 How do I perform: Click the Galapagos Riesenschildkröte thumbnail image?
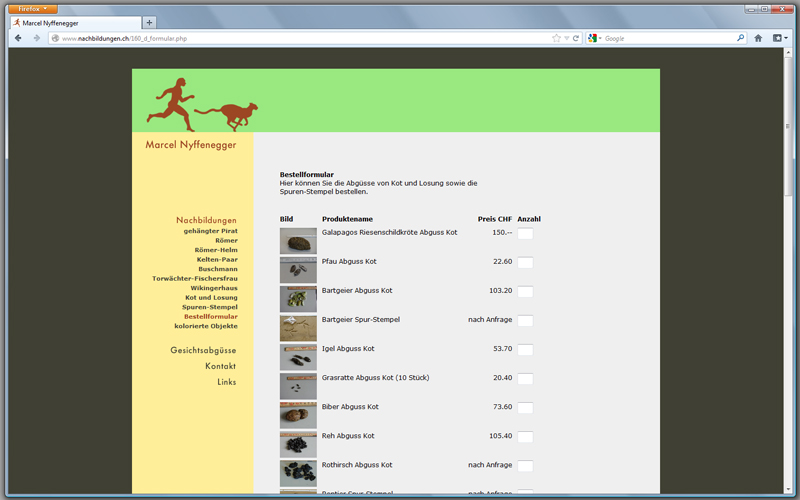[x=298, y=241]
